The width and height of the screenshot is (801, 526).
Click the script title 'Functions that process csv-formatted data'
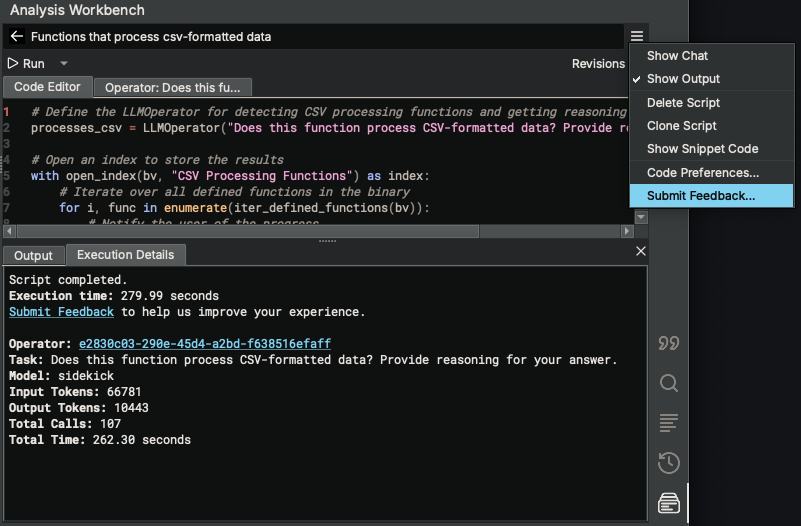coord(151,37)
